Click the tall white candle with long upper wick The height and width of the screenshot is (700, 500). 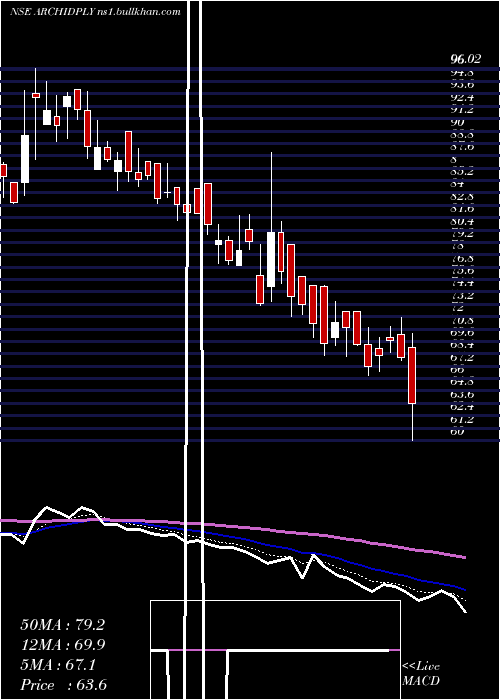(271, 259)
